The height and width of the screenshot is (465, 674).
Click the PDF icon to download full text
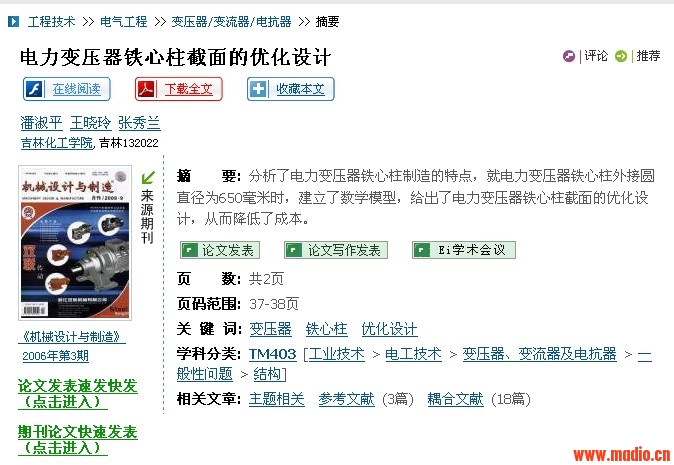click(x=146, y=89)
